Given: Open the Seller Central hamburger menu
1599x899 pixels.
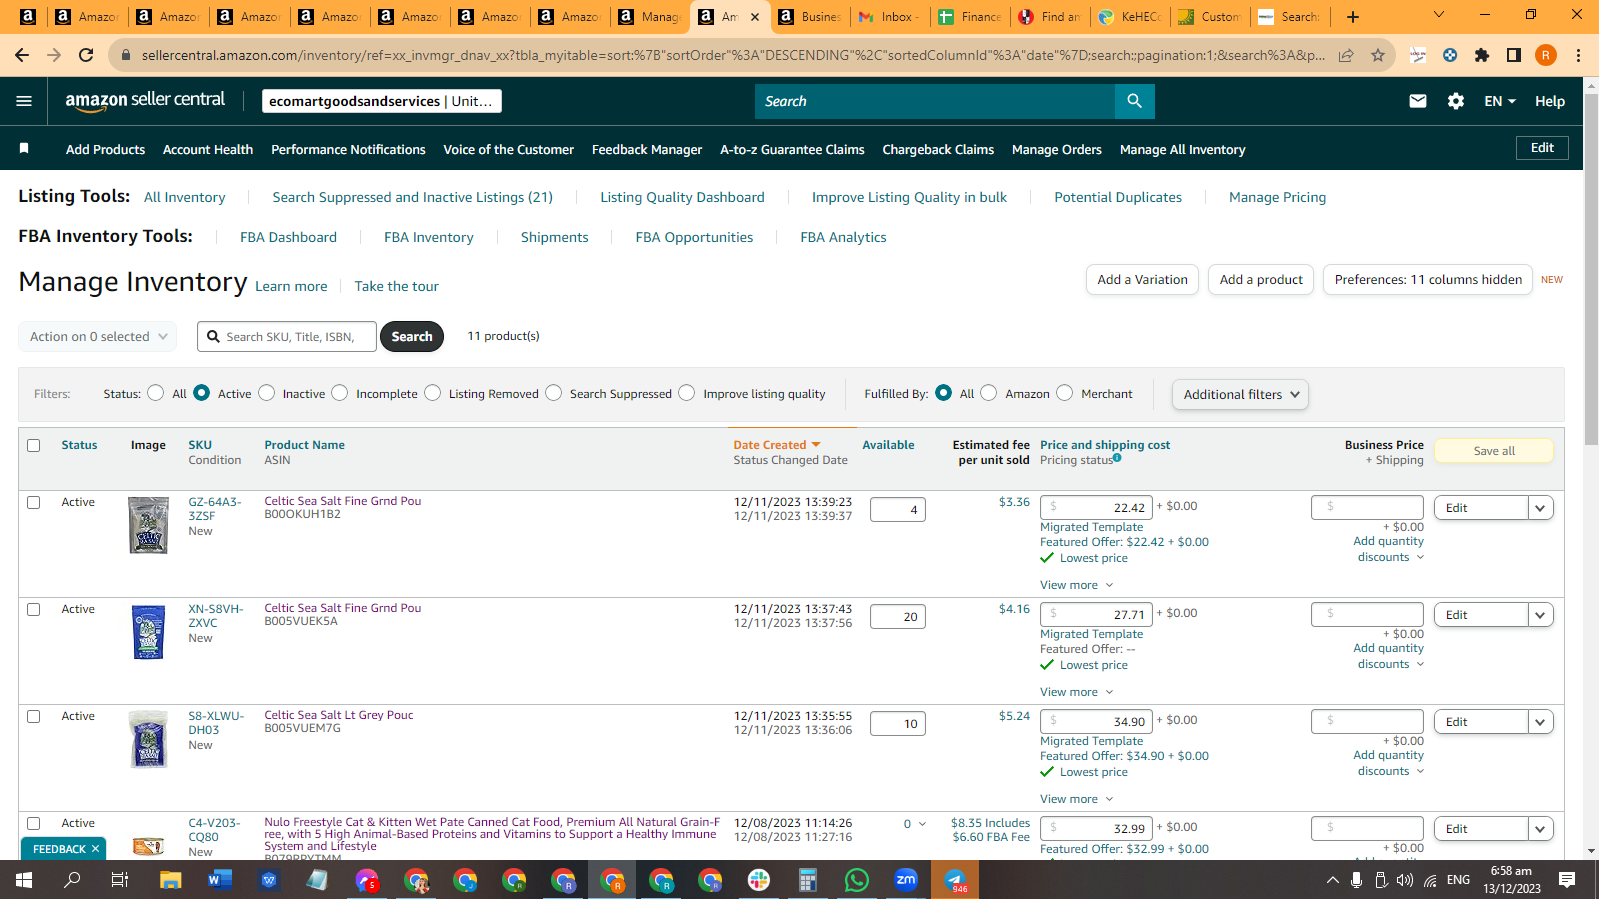Looking at the screenshot, I should click(x=24, y=101).
